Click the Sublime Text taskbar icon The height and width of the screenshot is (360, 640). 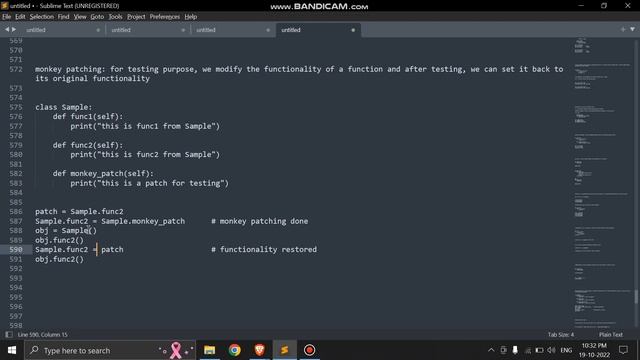click(284, 350)
